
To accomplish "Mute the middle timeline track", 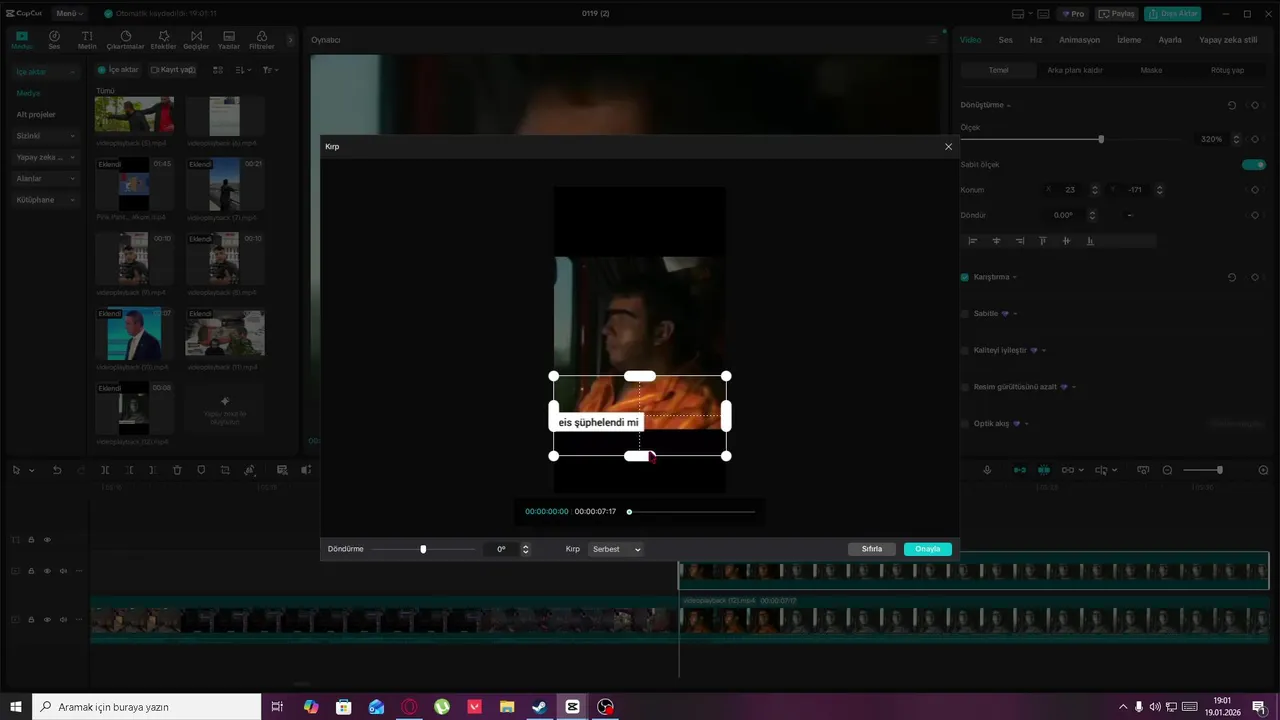I will pos(63,571).
